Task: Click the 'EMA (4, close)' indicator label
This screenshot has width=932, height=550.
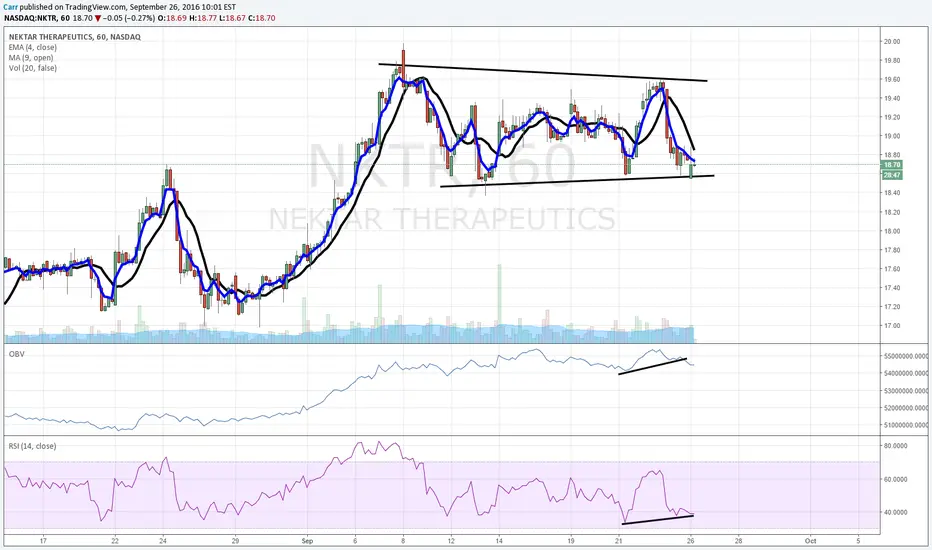Action: [33, 48]
